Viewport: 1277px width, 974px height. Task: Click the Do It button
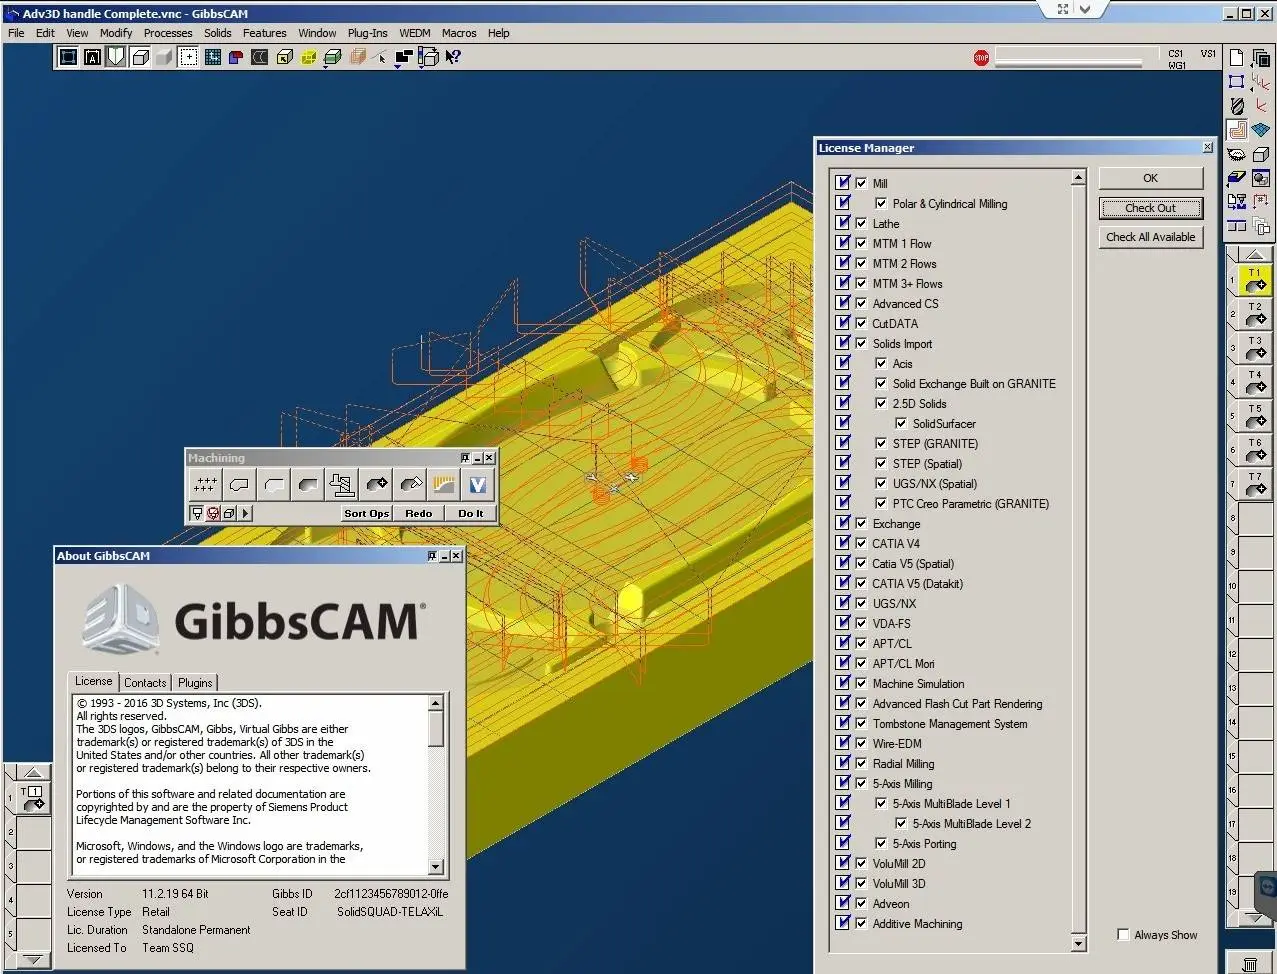[471, 514]
